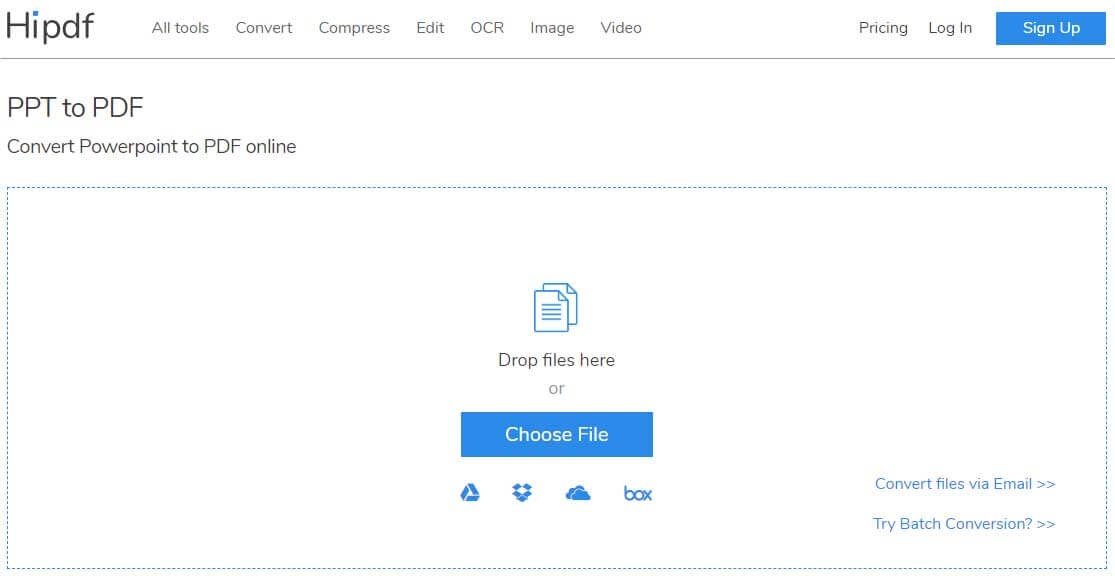Screen dimensions: 1115x576
Task: Log In to your account
Action: point(949,28)
